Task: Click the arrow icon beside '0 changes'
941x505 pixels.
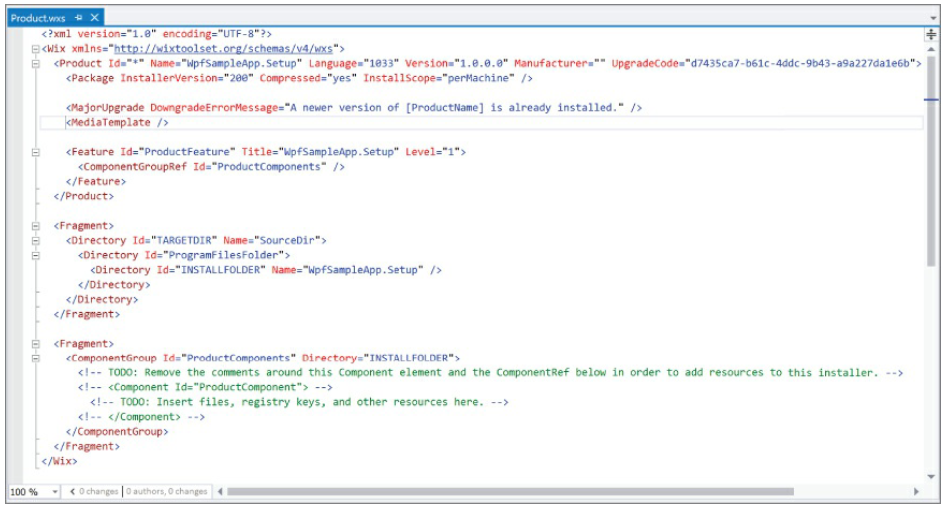Action: [73, 492]
